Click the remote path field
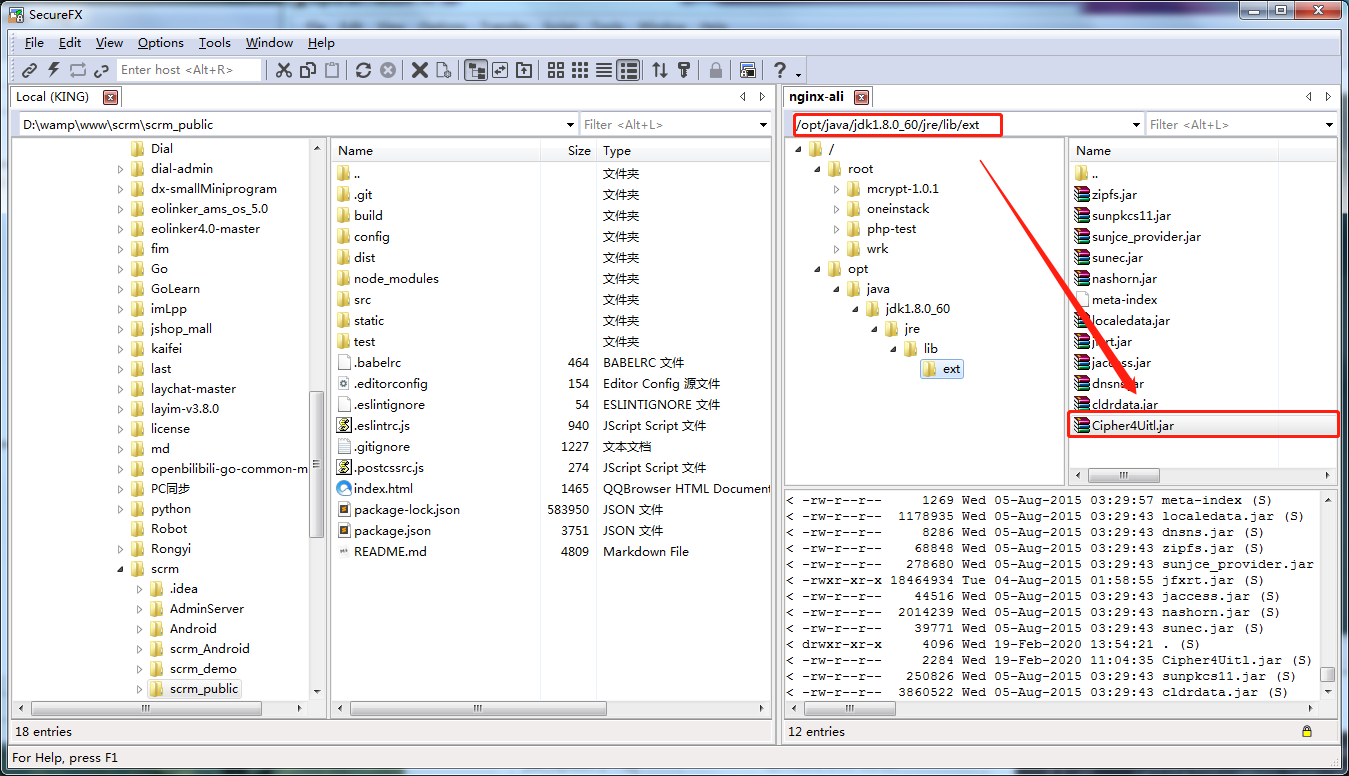Screen dimensions: 1349x776 (960, 125)
